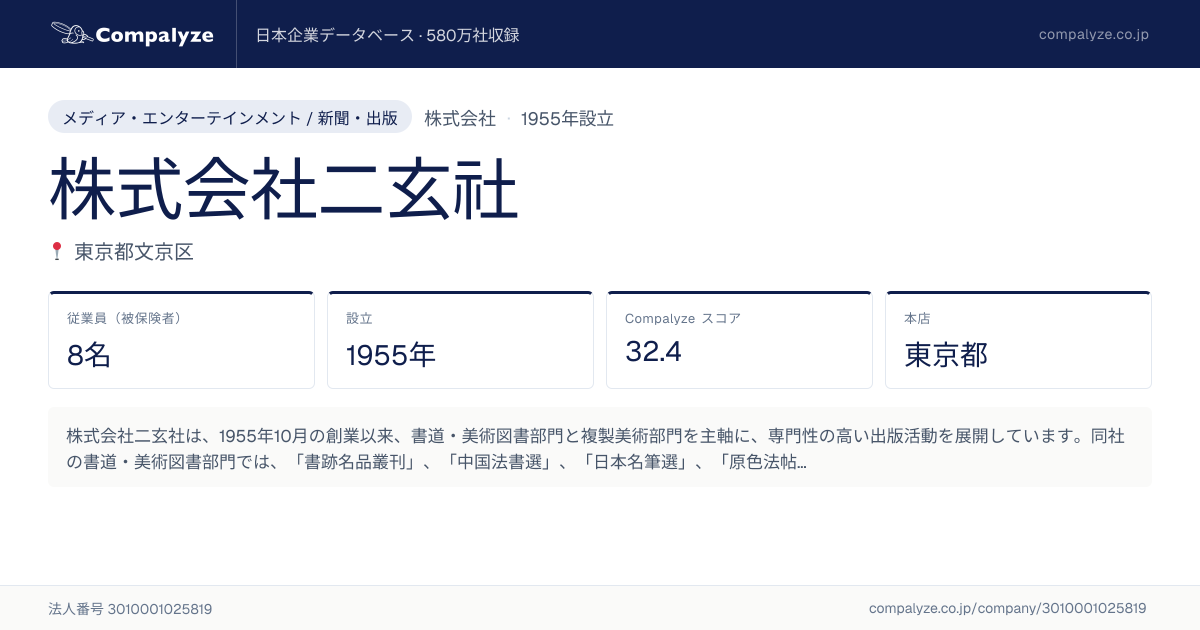Viewport: 1200px width, 630px height.
Task: Click the 8名 employee count value
Action: coord(89,354)
